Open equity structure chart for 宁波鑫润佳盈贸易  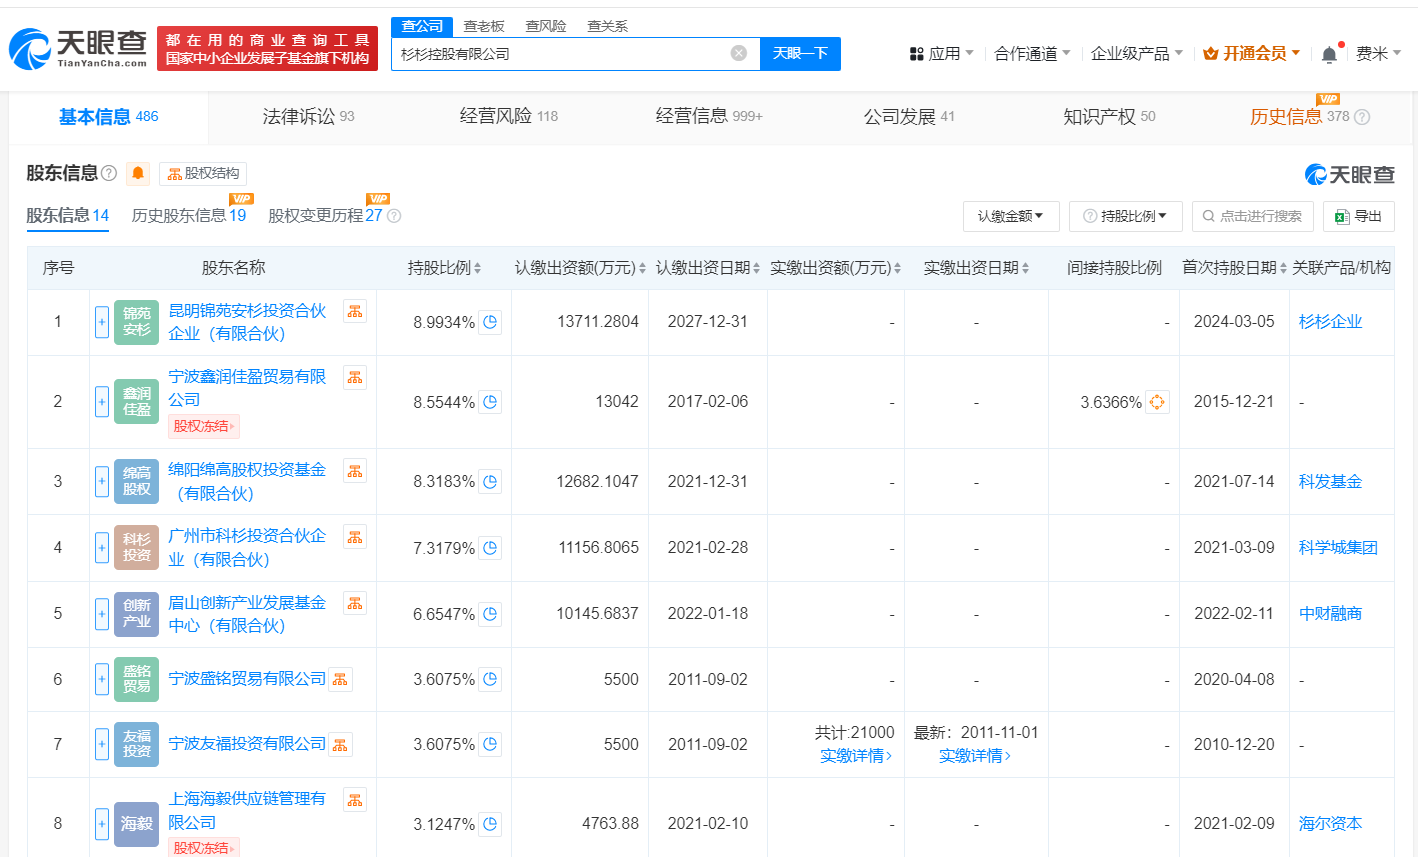click(355, 377)
